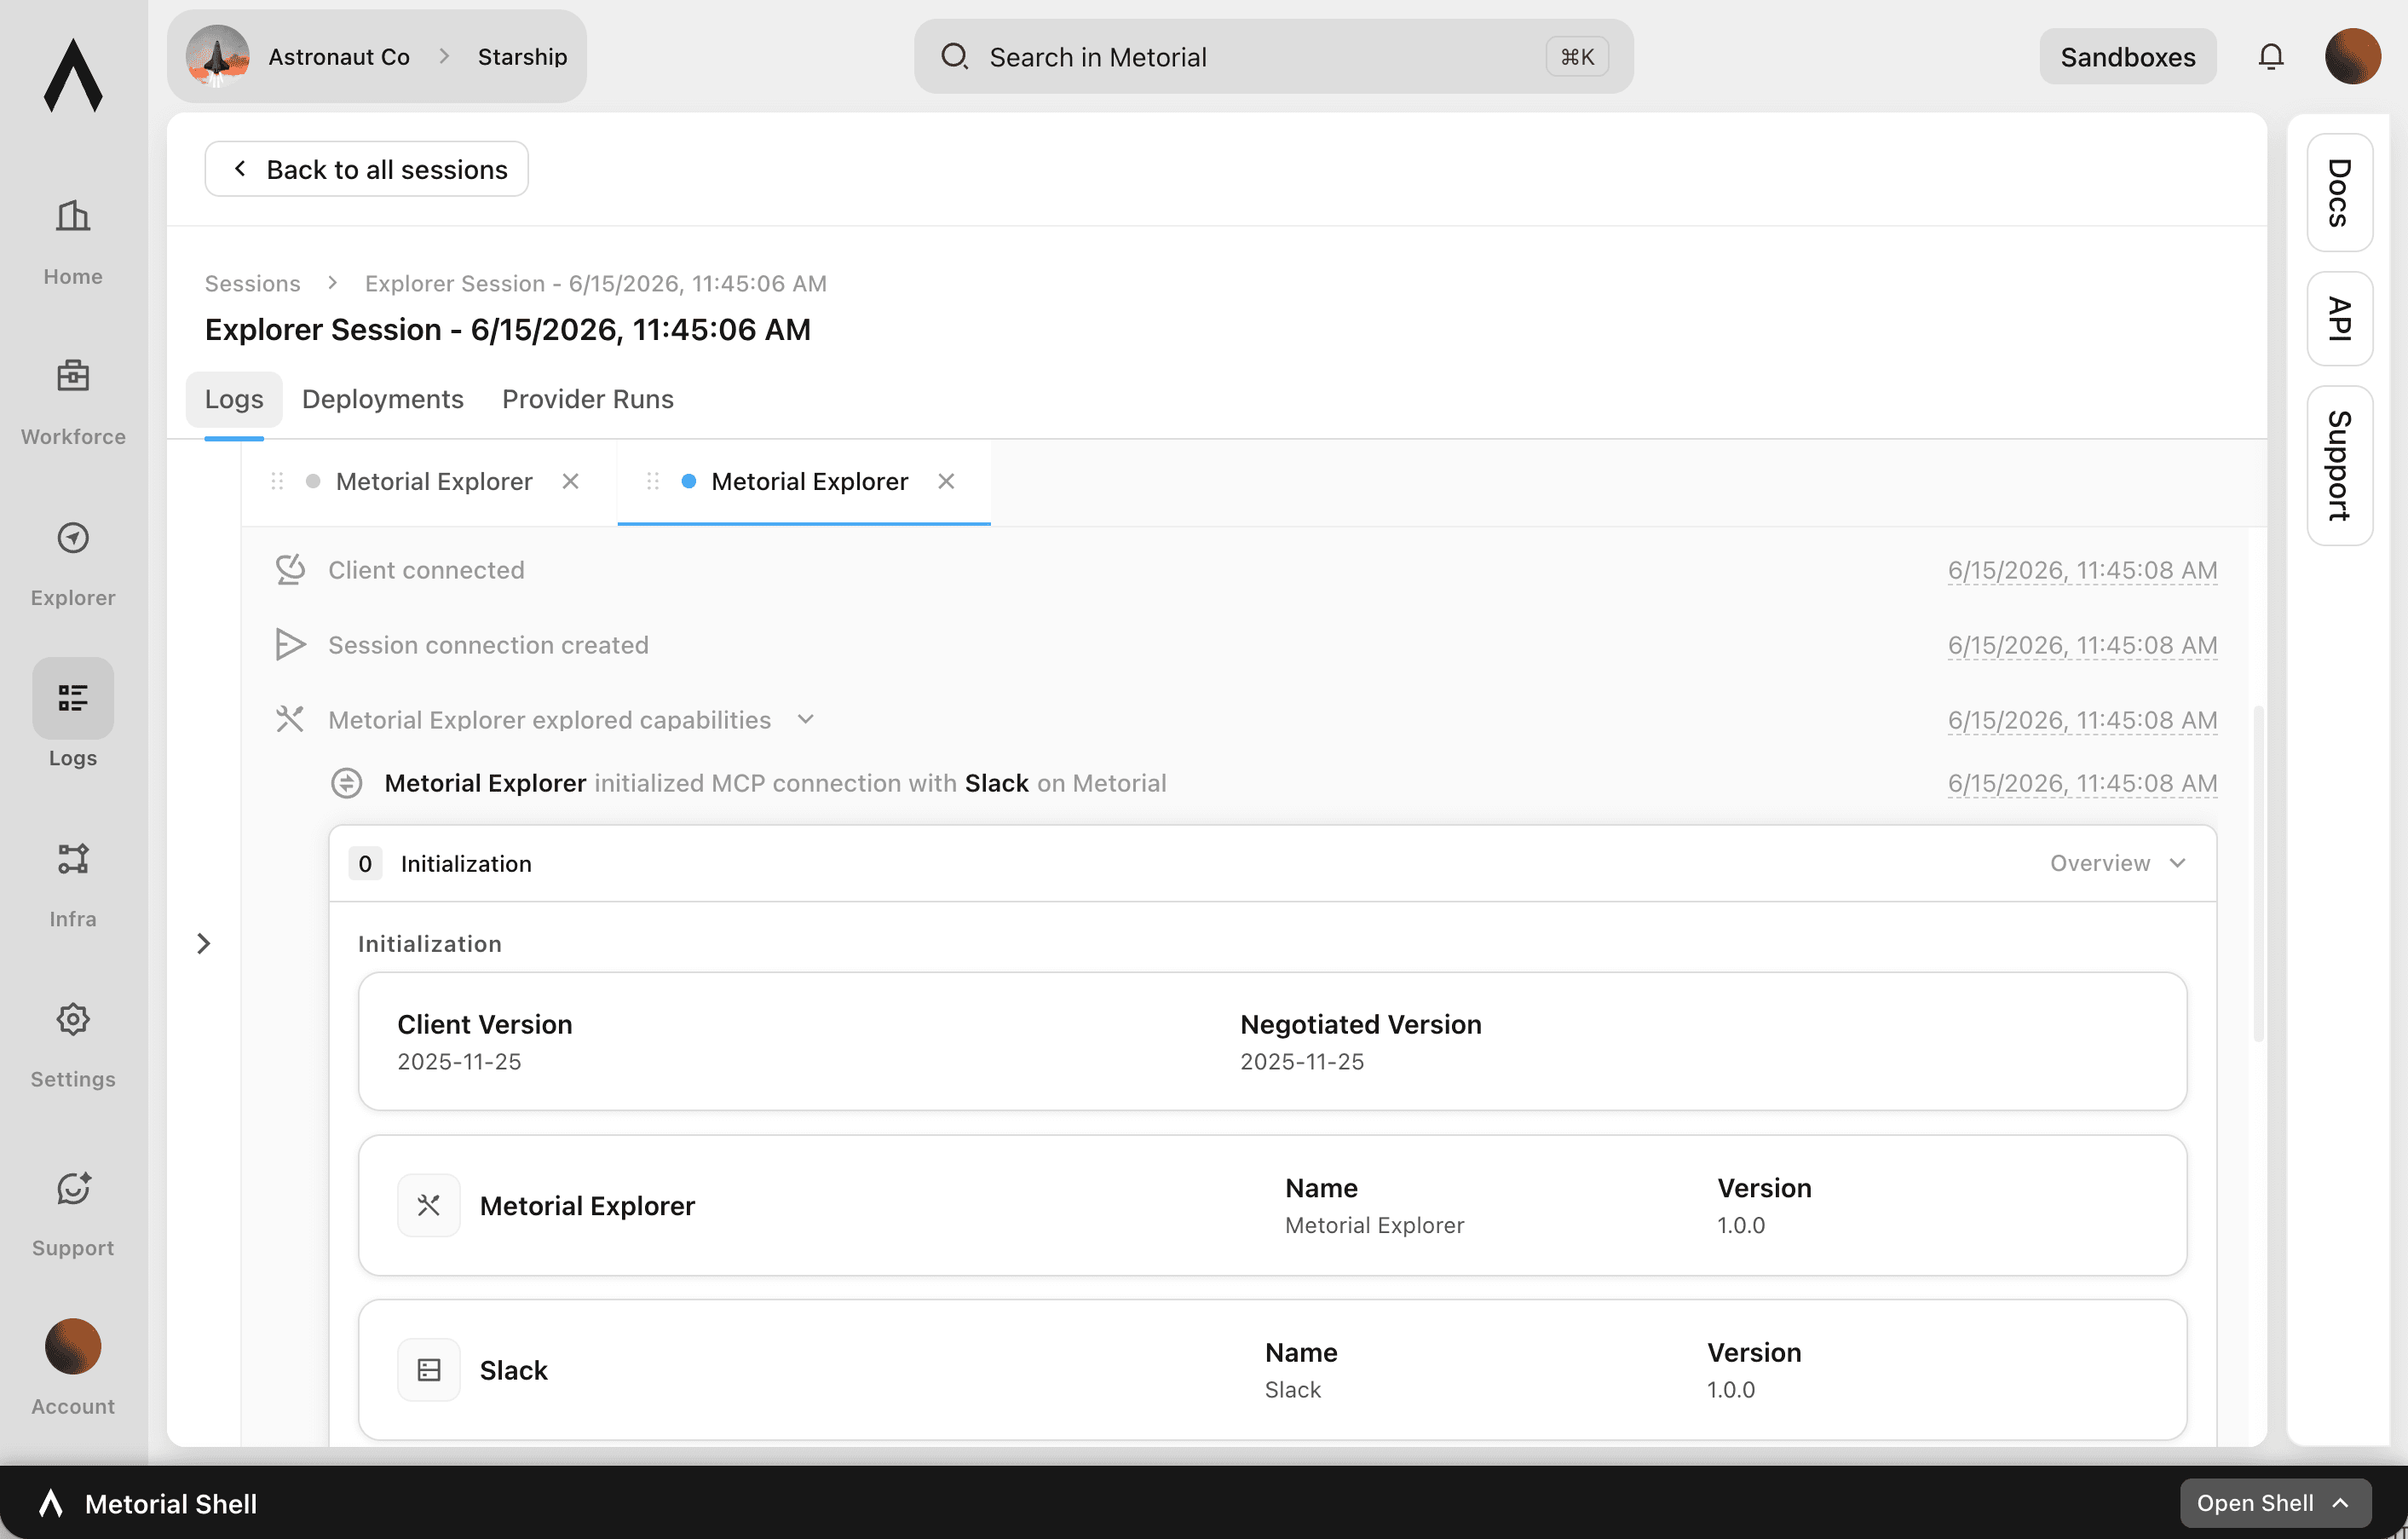
Task: Open Account avatar in sidebar
Action: (73, 1346)
